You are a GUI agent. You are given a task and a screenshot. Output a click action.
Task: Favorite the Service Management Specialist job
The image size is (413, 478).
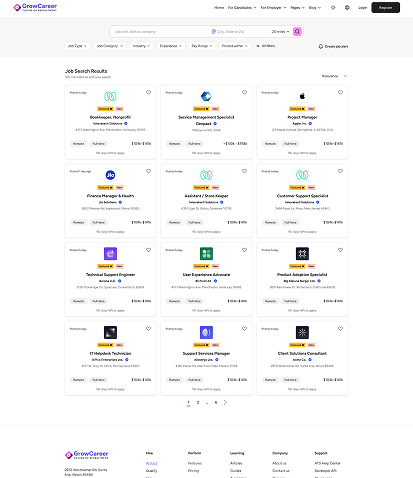[244, 92]
